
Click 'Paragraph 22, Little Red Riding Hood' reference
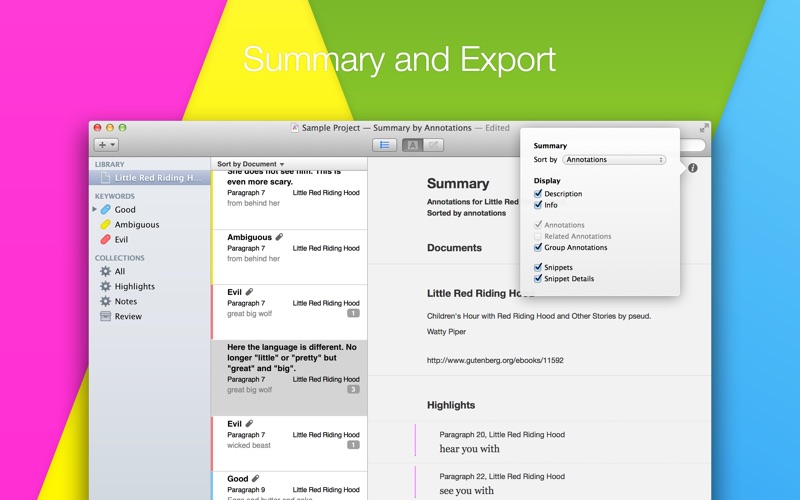coord(502,477)
